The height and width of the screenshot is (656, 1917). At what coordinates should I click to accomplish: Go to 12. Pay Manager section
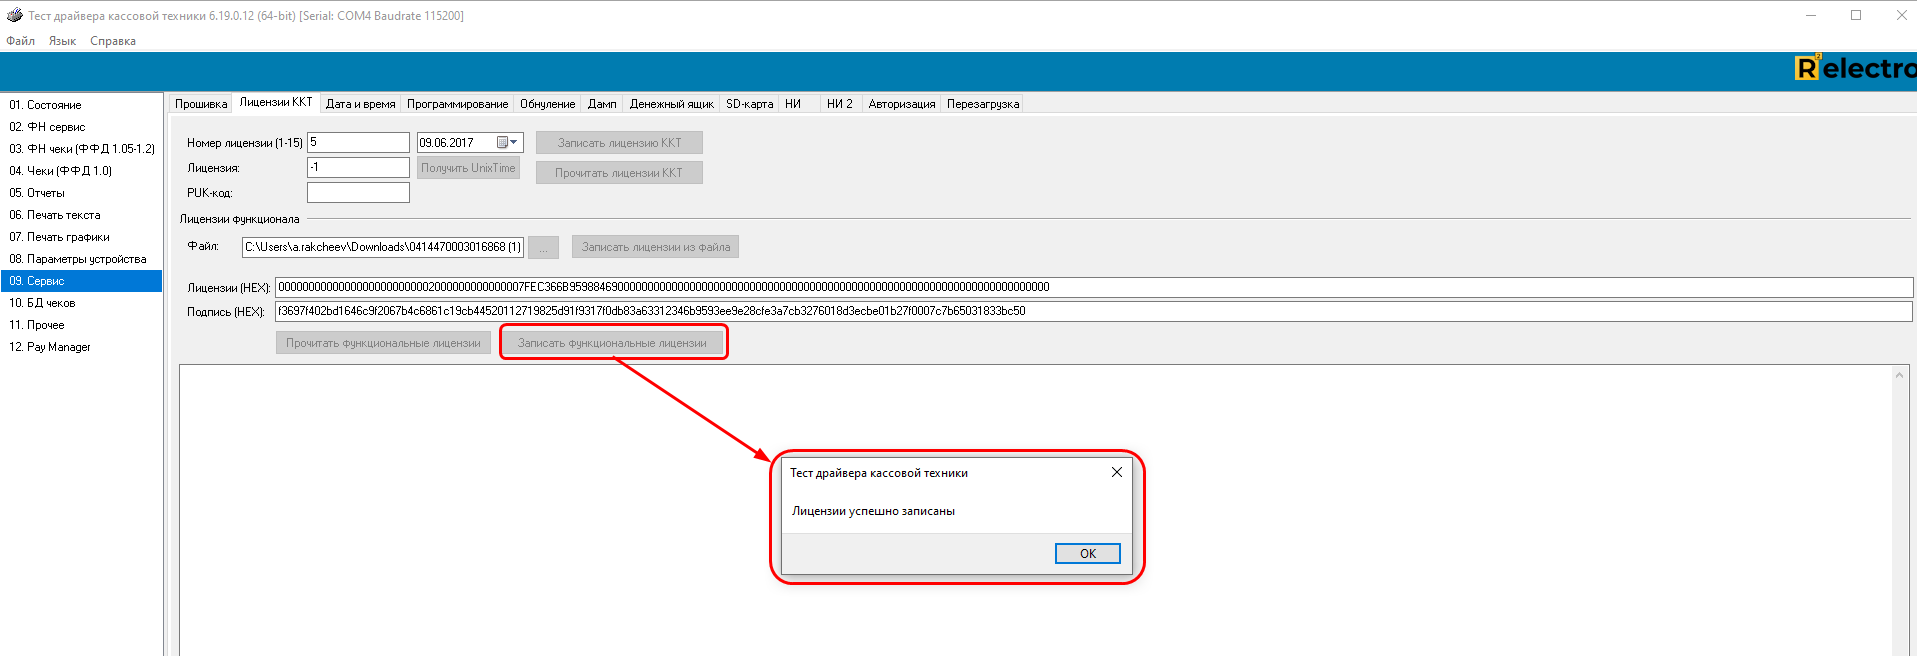tap(50, 347)
